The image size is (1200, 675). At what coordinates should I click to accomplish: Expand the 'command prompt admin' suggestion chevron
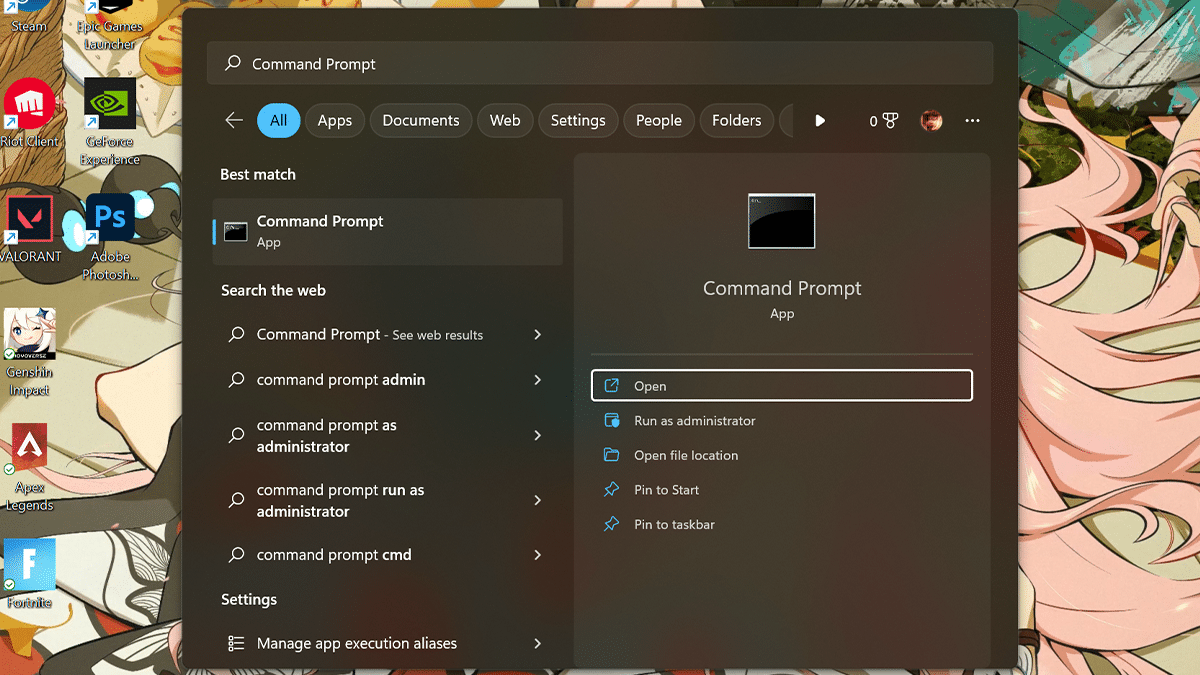(537, 380)
